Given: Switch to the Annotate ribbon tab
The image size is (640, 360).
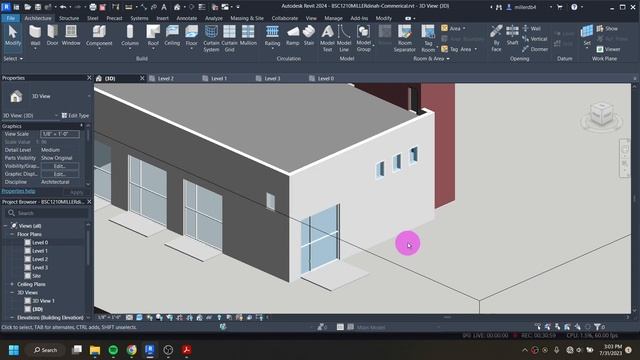Looking at the screenshot, I should click(x=187, y=18).
